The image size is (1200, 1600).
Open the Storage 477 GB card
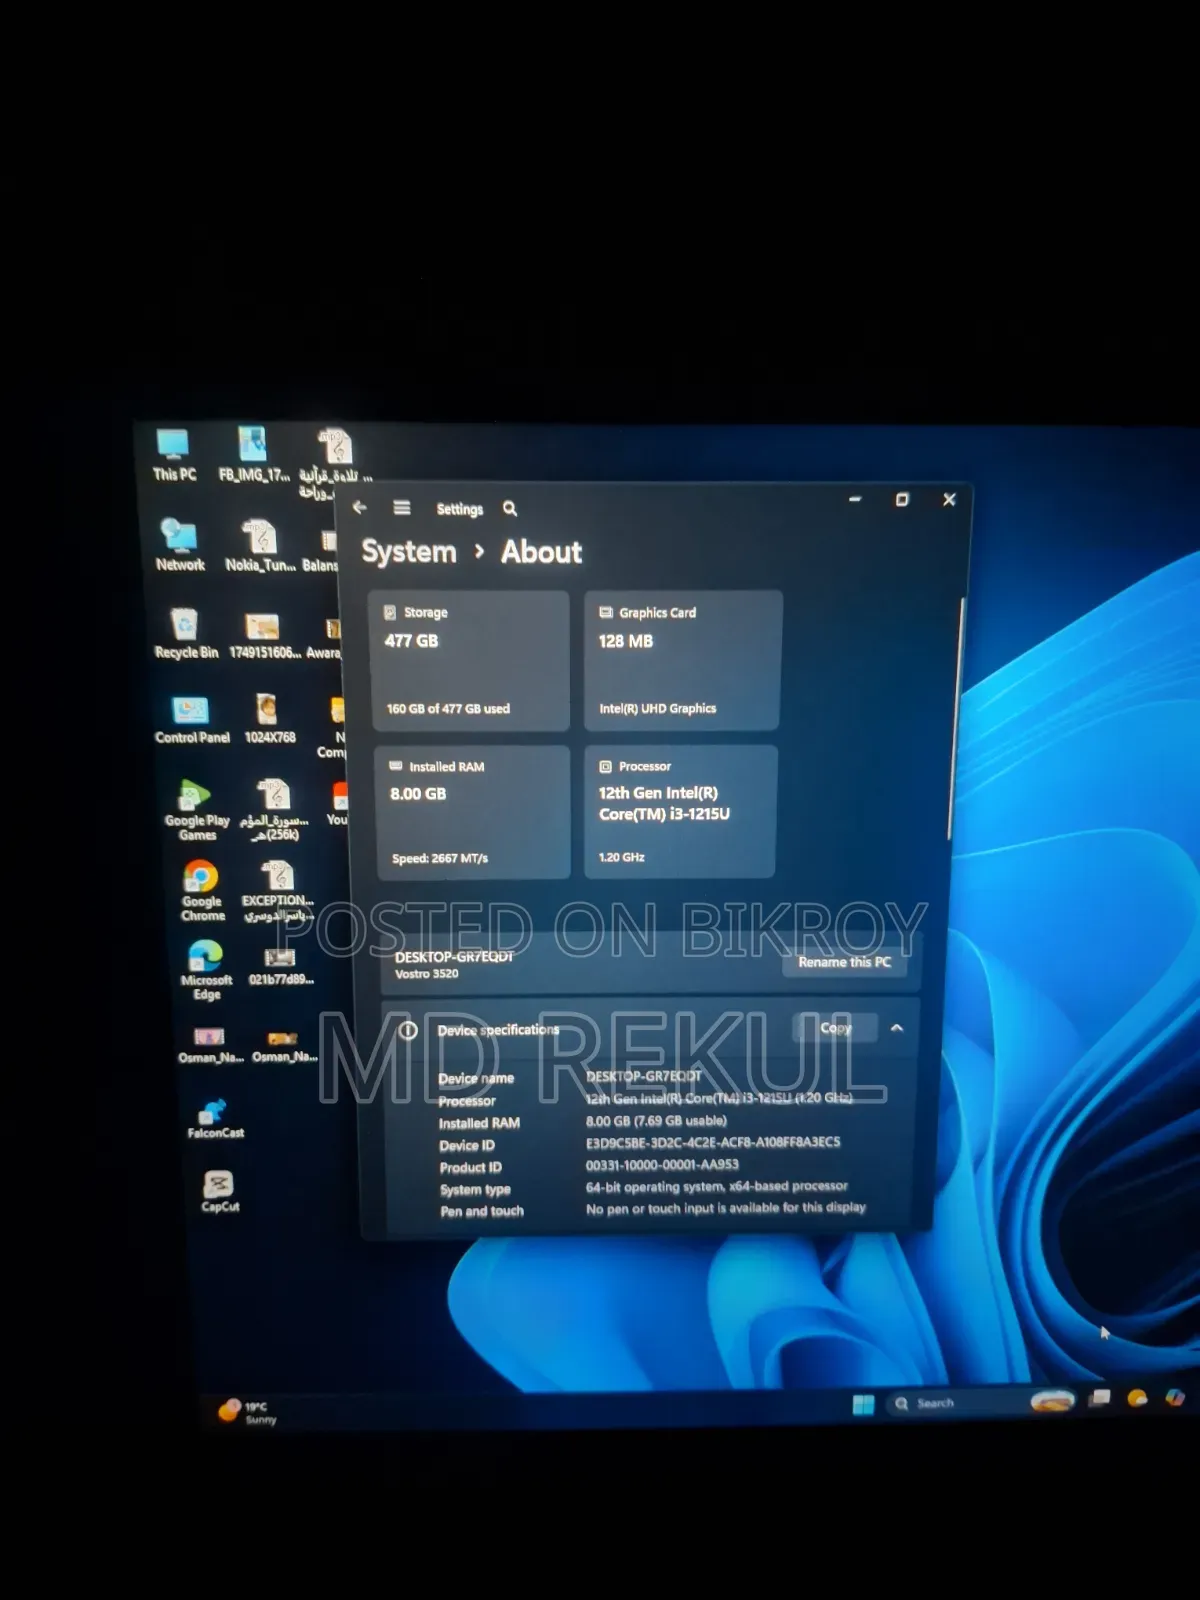click(x=470, y=661)
